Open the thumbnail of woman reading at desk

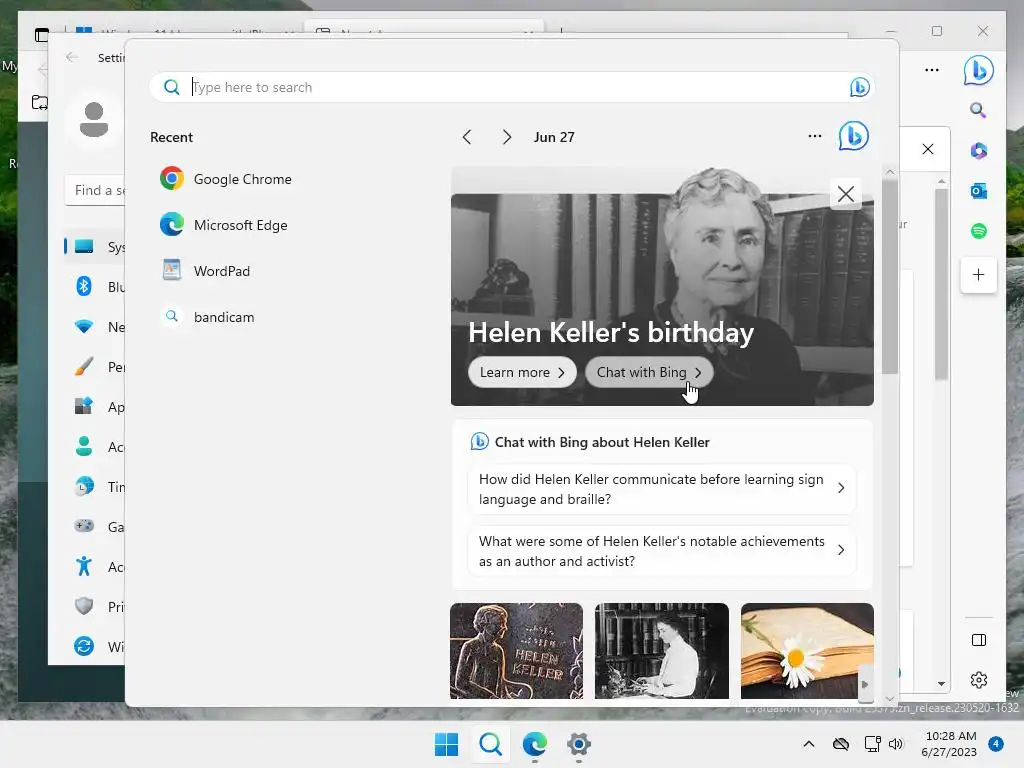pos(662,650)
